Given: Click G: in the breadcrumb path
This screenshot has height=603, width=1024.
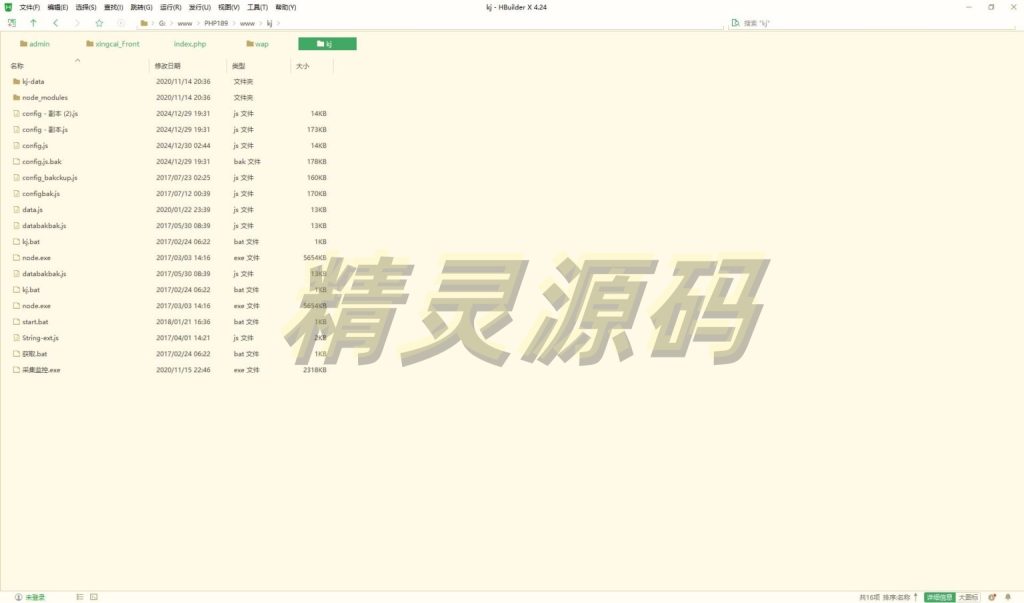Looking at the screenshot, I should (162, 23).
